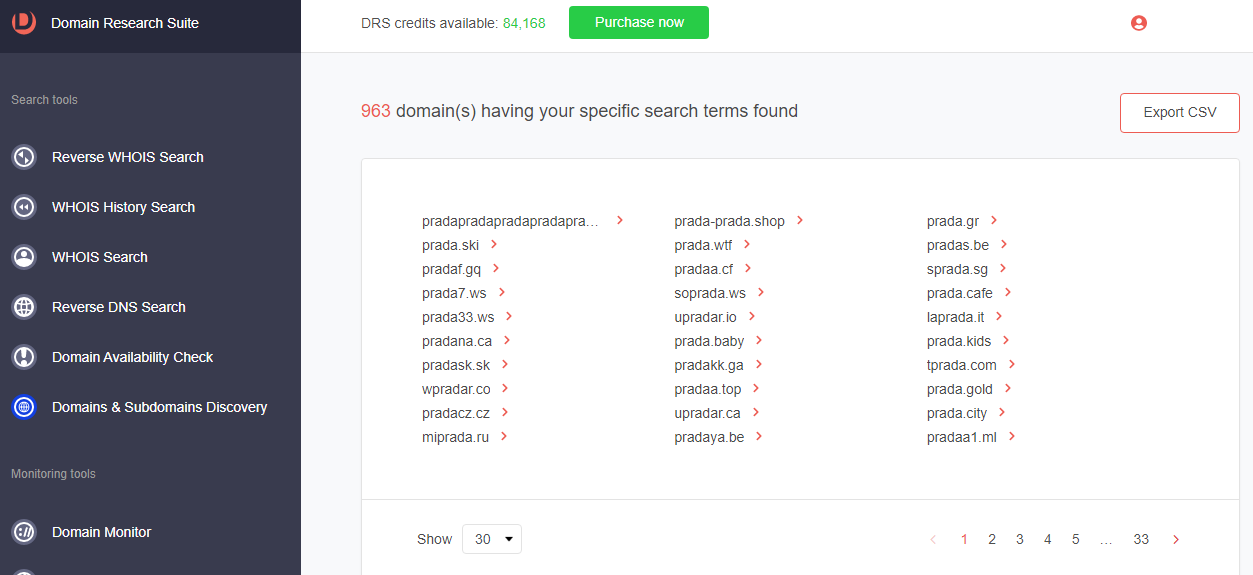Jump to the last page 33
1253x575 pixels.
(1141, 539)
